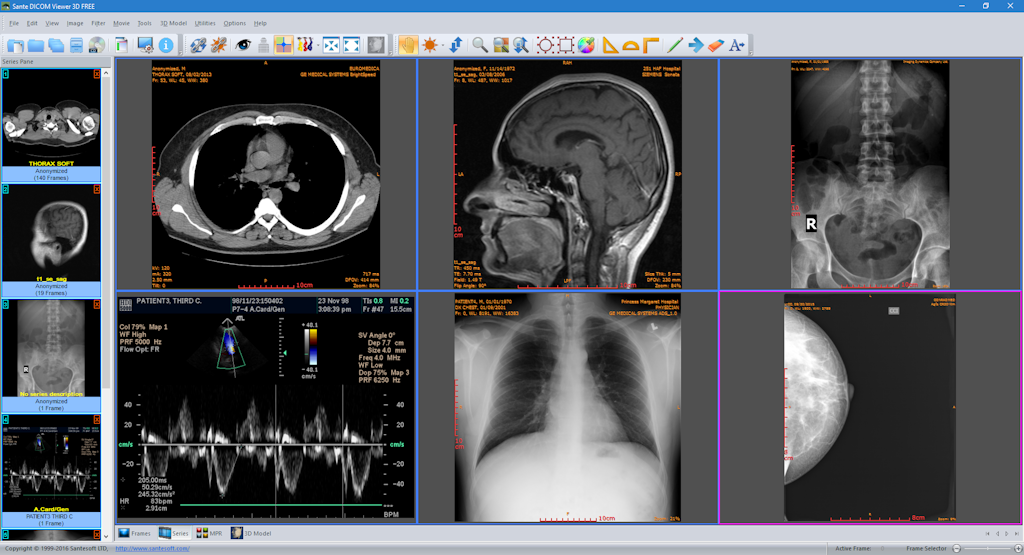The image size is (1024, 555).
Task: Open the 3D Model menu
Action: coord(173,22)
